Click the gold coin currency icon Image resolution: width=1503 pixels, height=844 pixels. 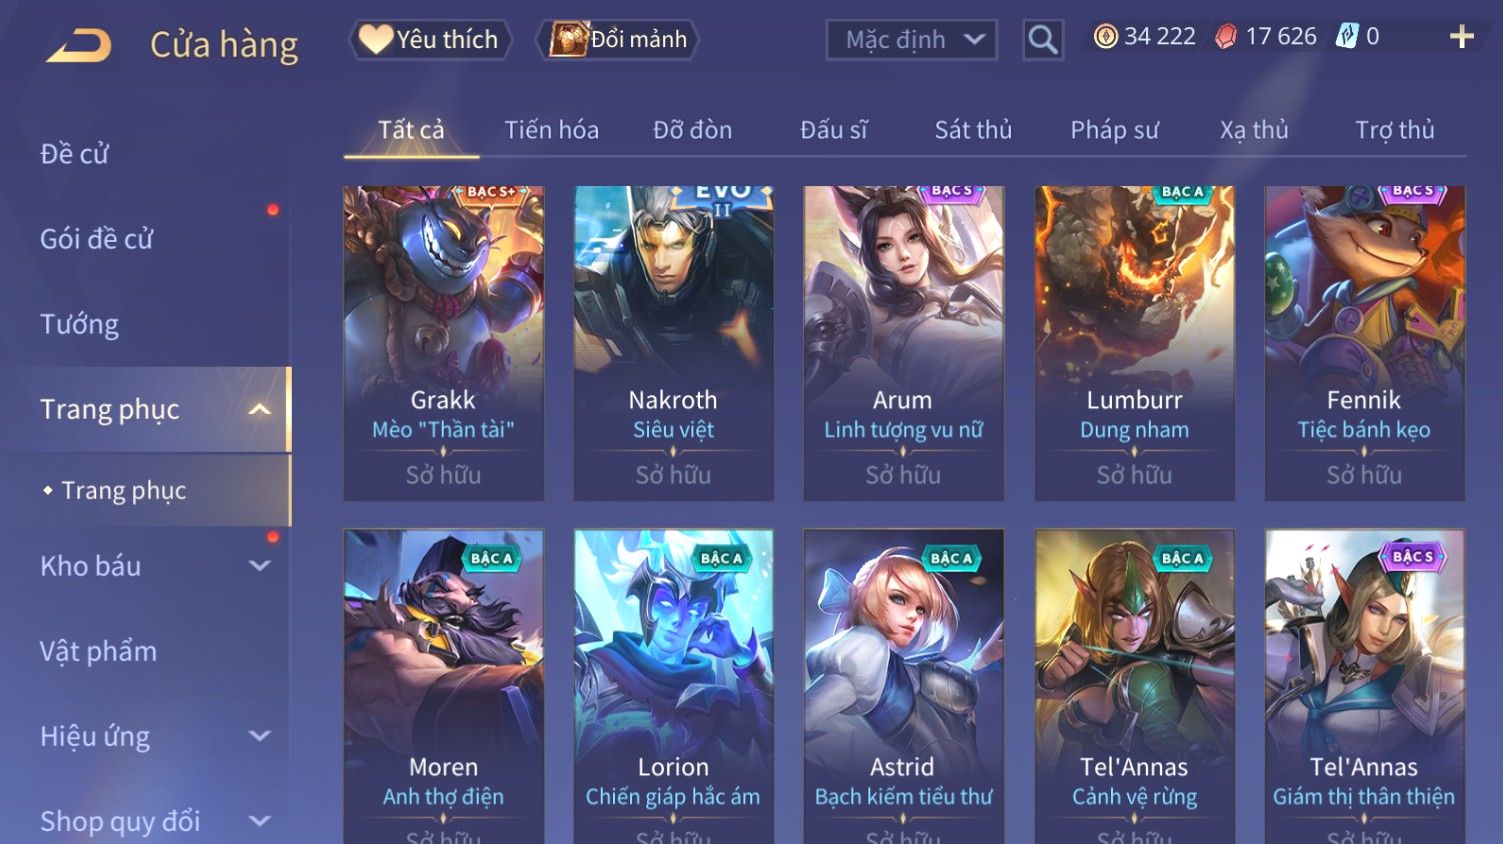click(x=1105, y=37)
